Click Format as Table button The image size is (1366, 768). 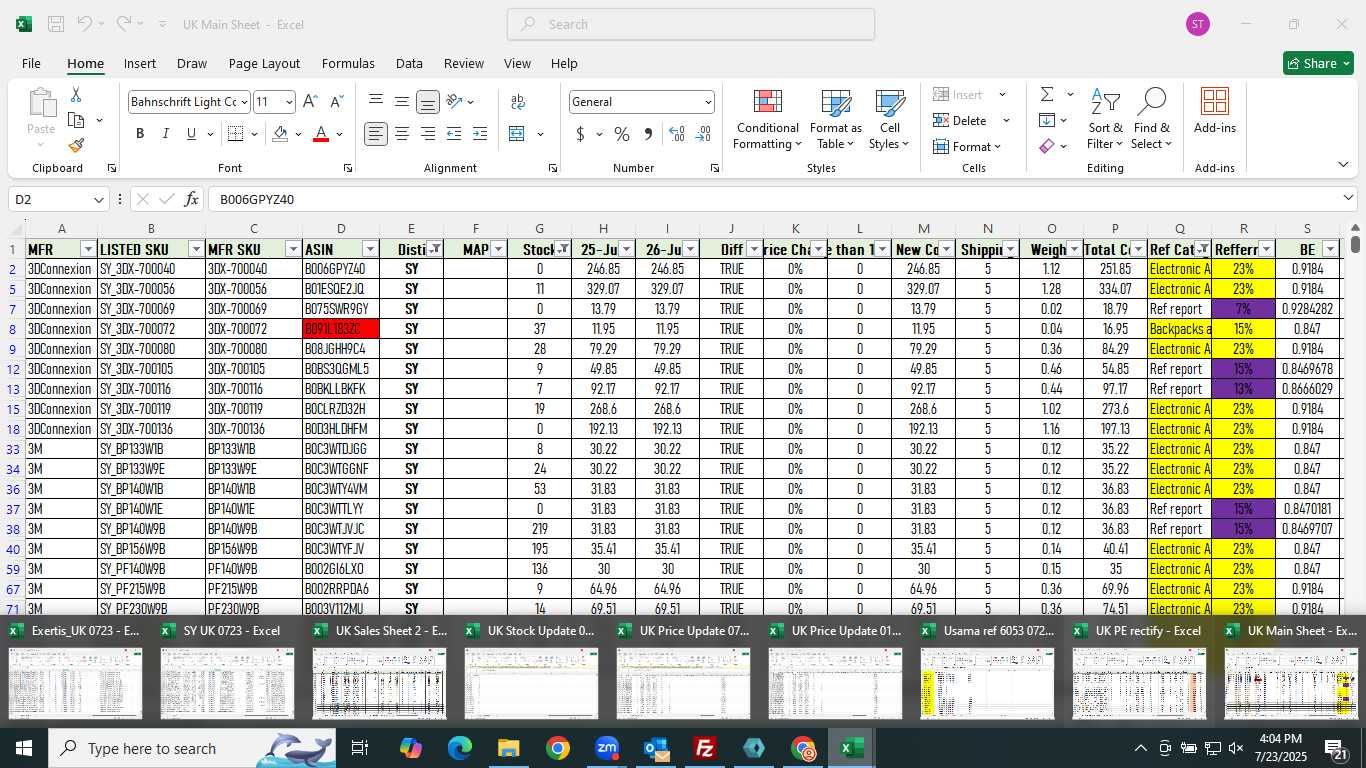point(836,118)
